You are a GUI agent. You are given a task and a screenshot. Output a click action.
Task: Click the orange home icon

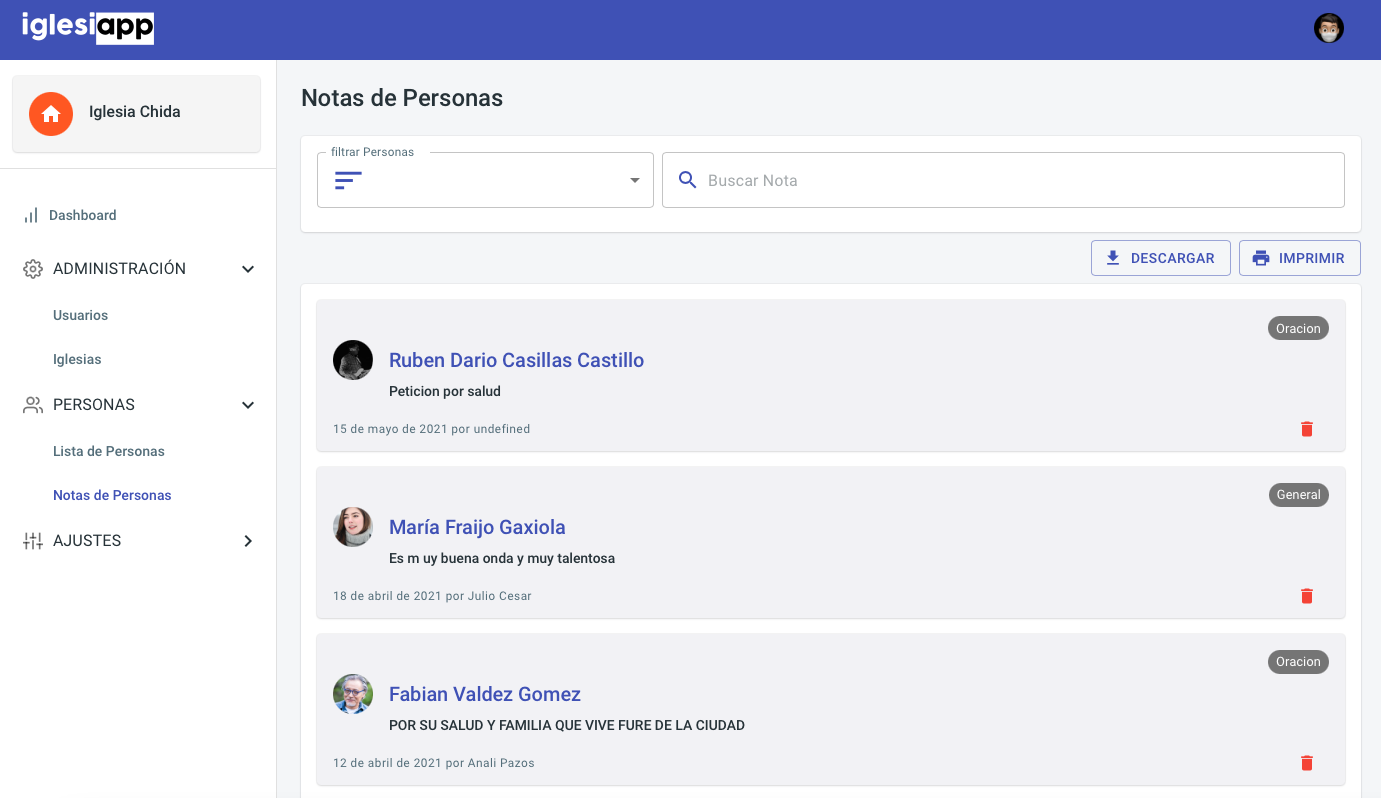[x=51, y=114]
